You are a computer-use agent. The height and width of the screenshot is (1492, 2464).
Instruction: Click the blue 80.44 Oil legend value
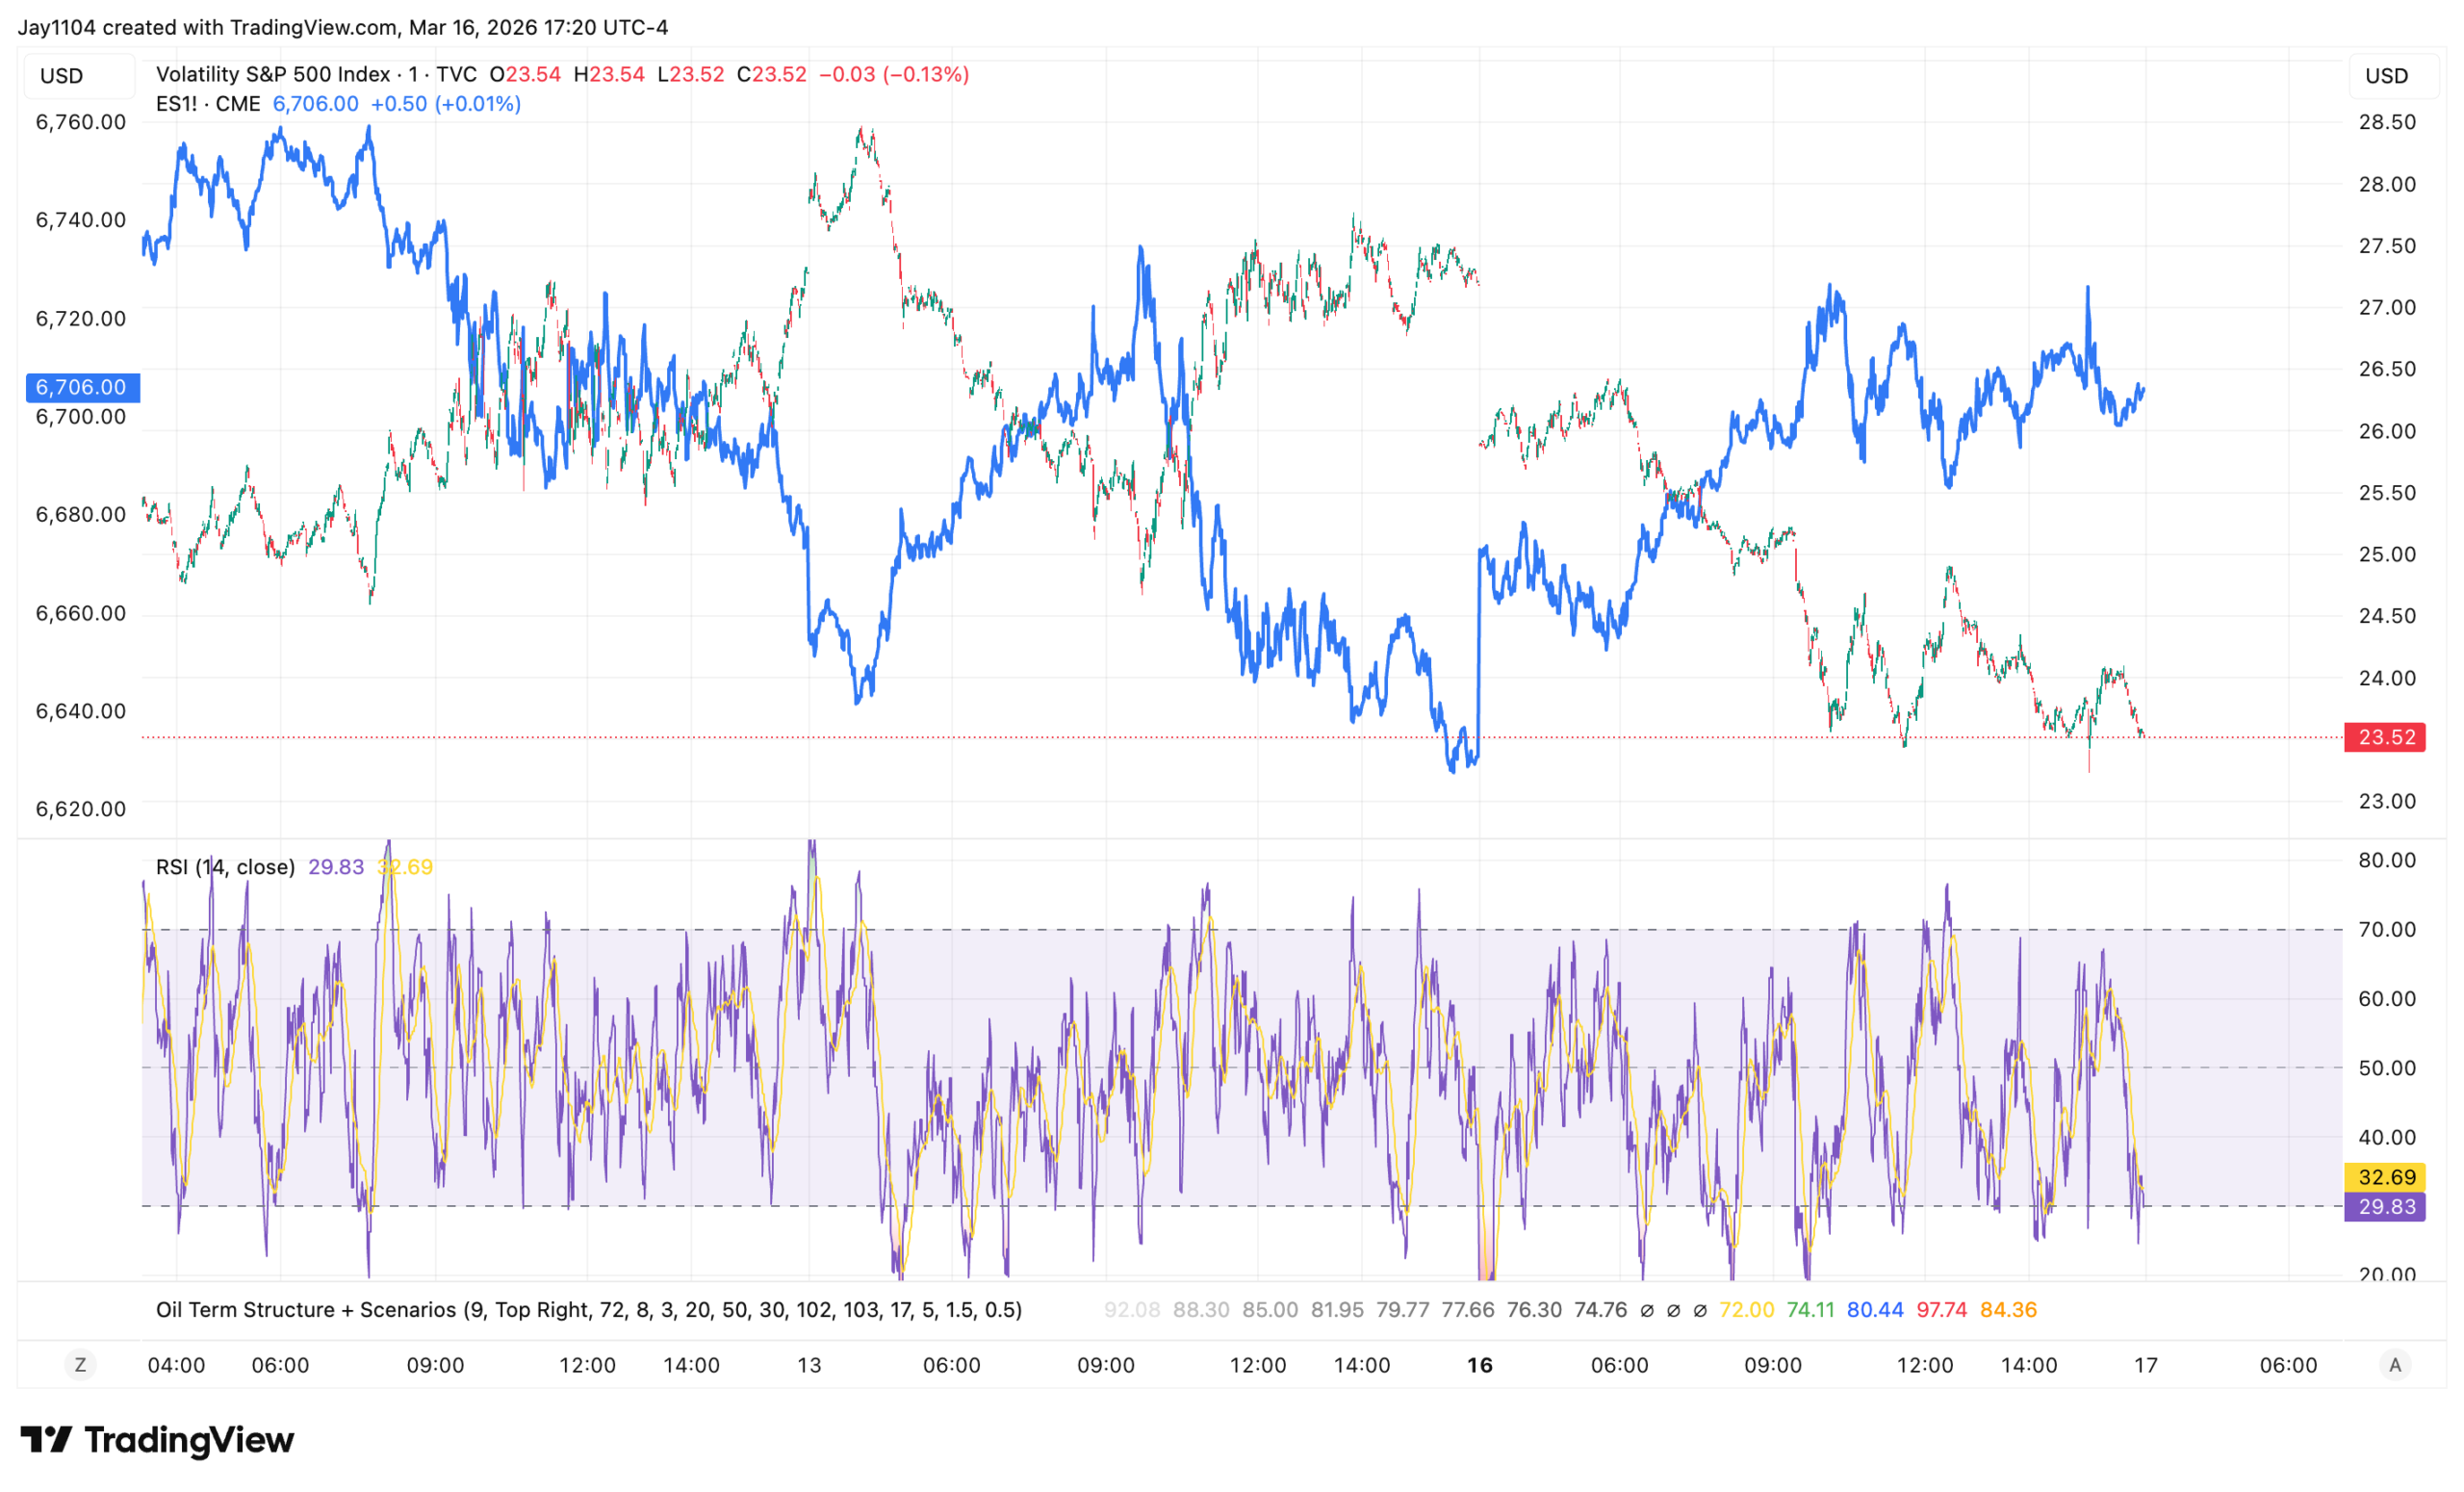tap(1875, 1310)
